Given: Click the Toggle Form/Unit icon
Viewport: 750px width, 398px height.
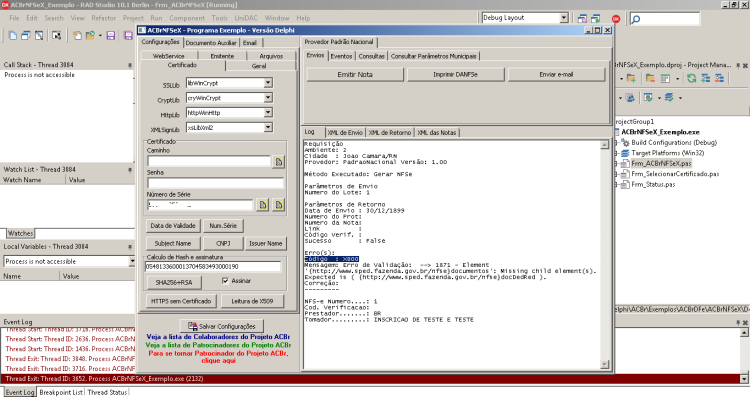Looking at the screenshot, I should click(56, 35).
